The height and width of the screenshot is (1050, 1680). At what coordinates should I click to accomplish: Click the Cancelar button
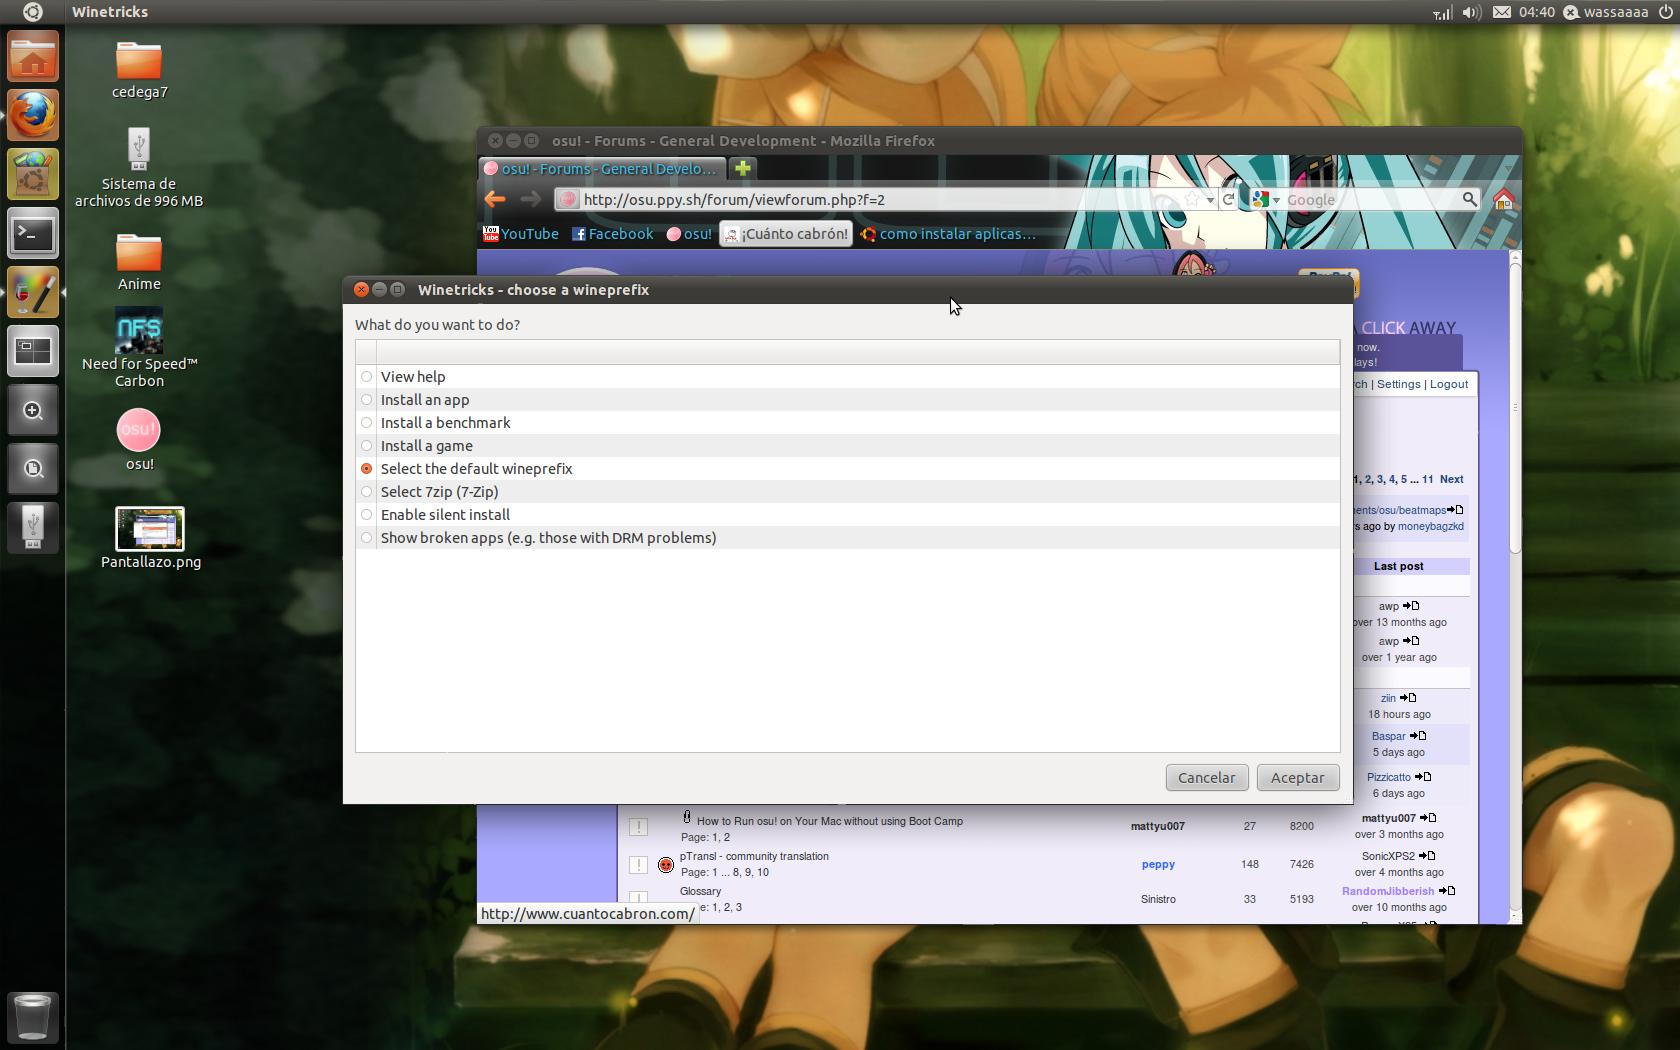click(x=1206, y=778)
